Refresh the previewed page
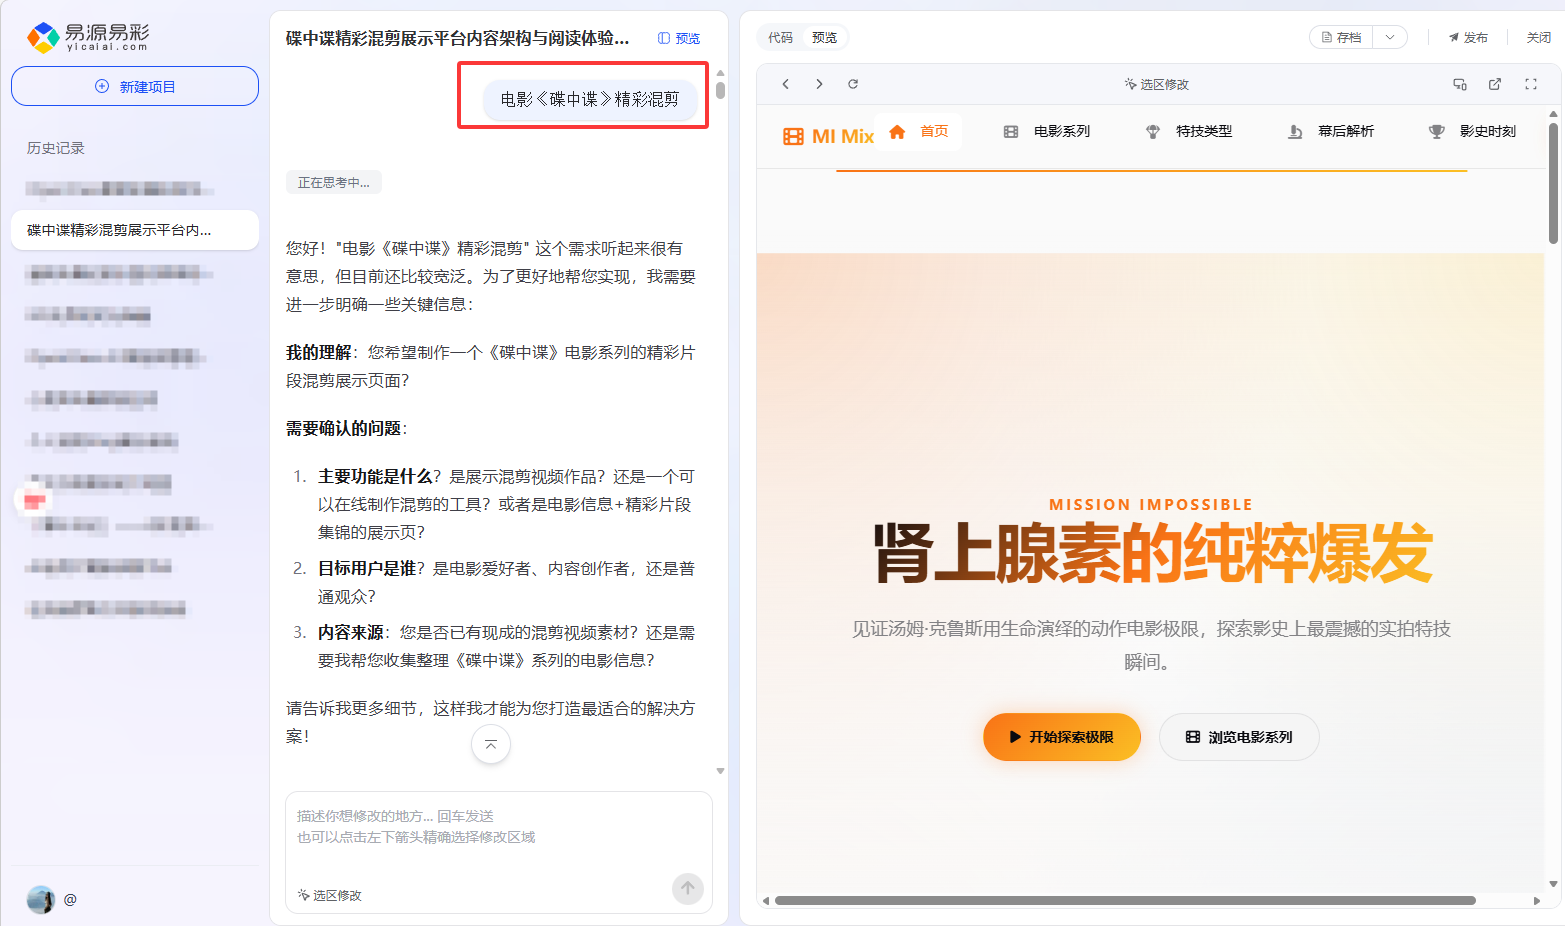The height and width of the screenshot is (926, 1565). coord(852,84)
